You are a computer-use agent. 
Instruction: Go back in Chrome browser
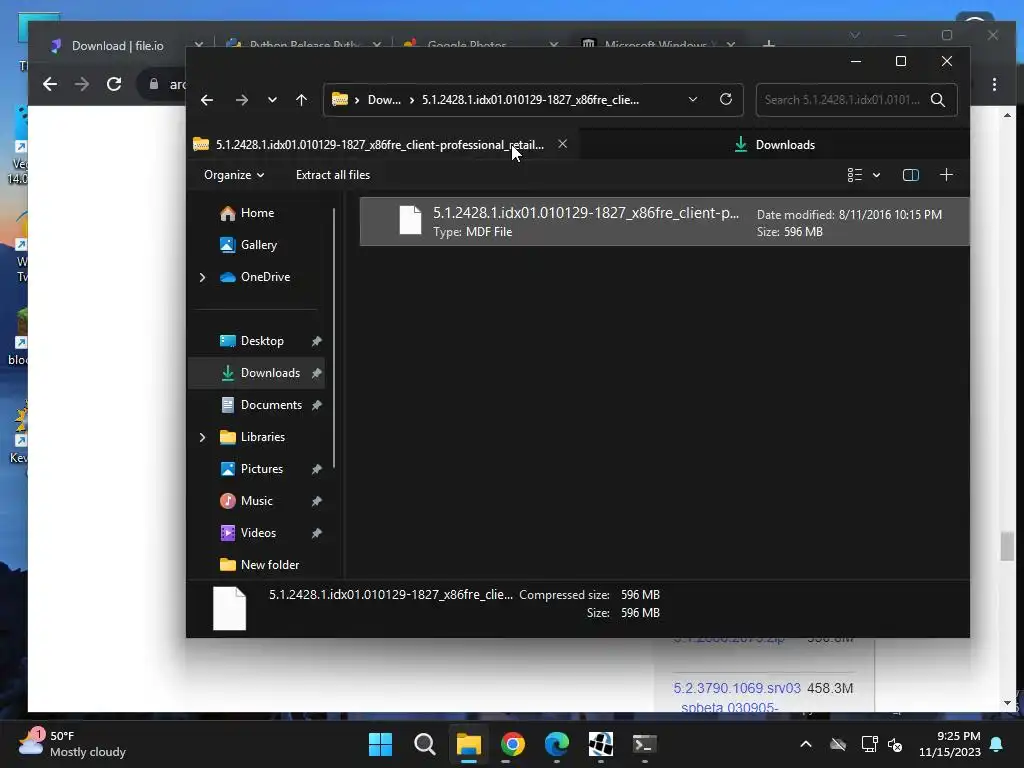50,84
